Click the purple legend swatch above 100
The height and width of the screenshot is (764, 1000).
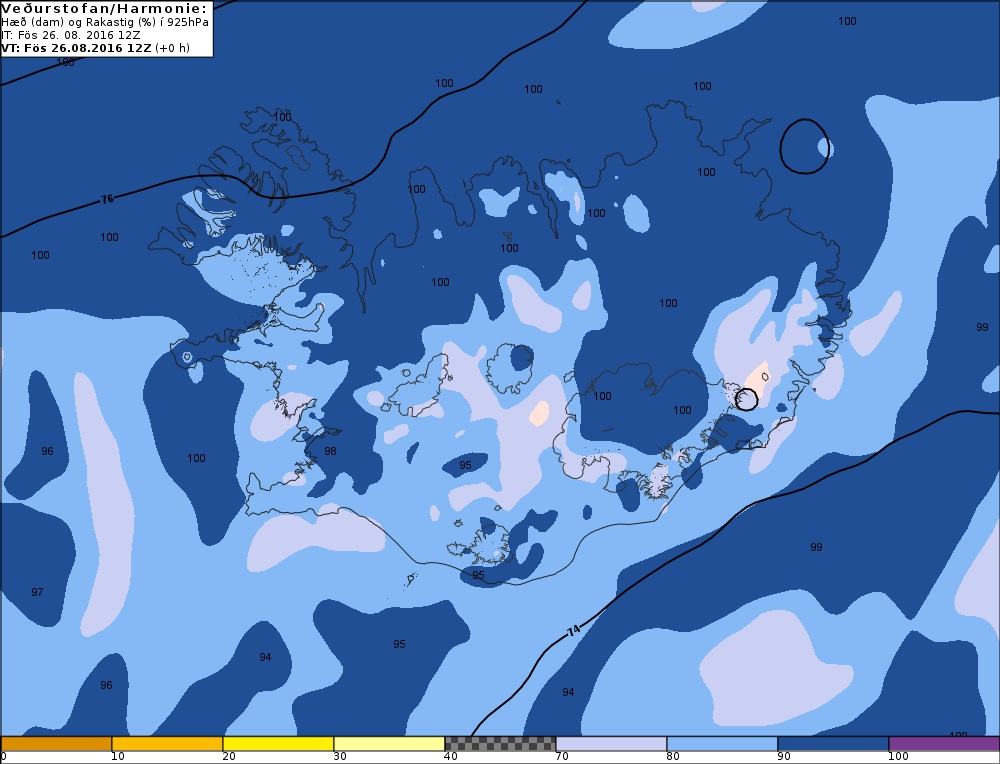pyautogui.click(x=944, y=744)
